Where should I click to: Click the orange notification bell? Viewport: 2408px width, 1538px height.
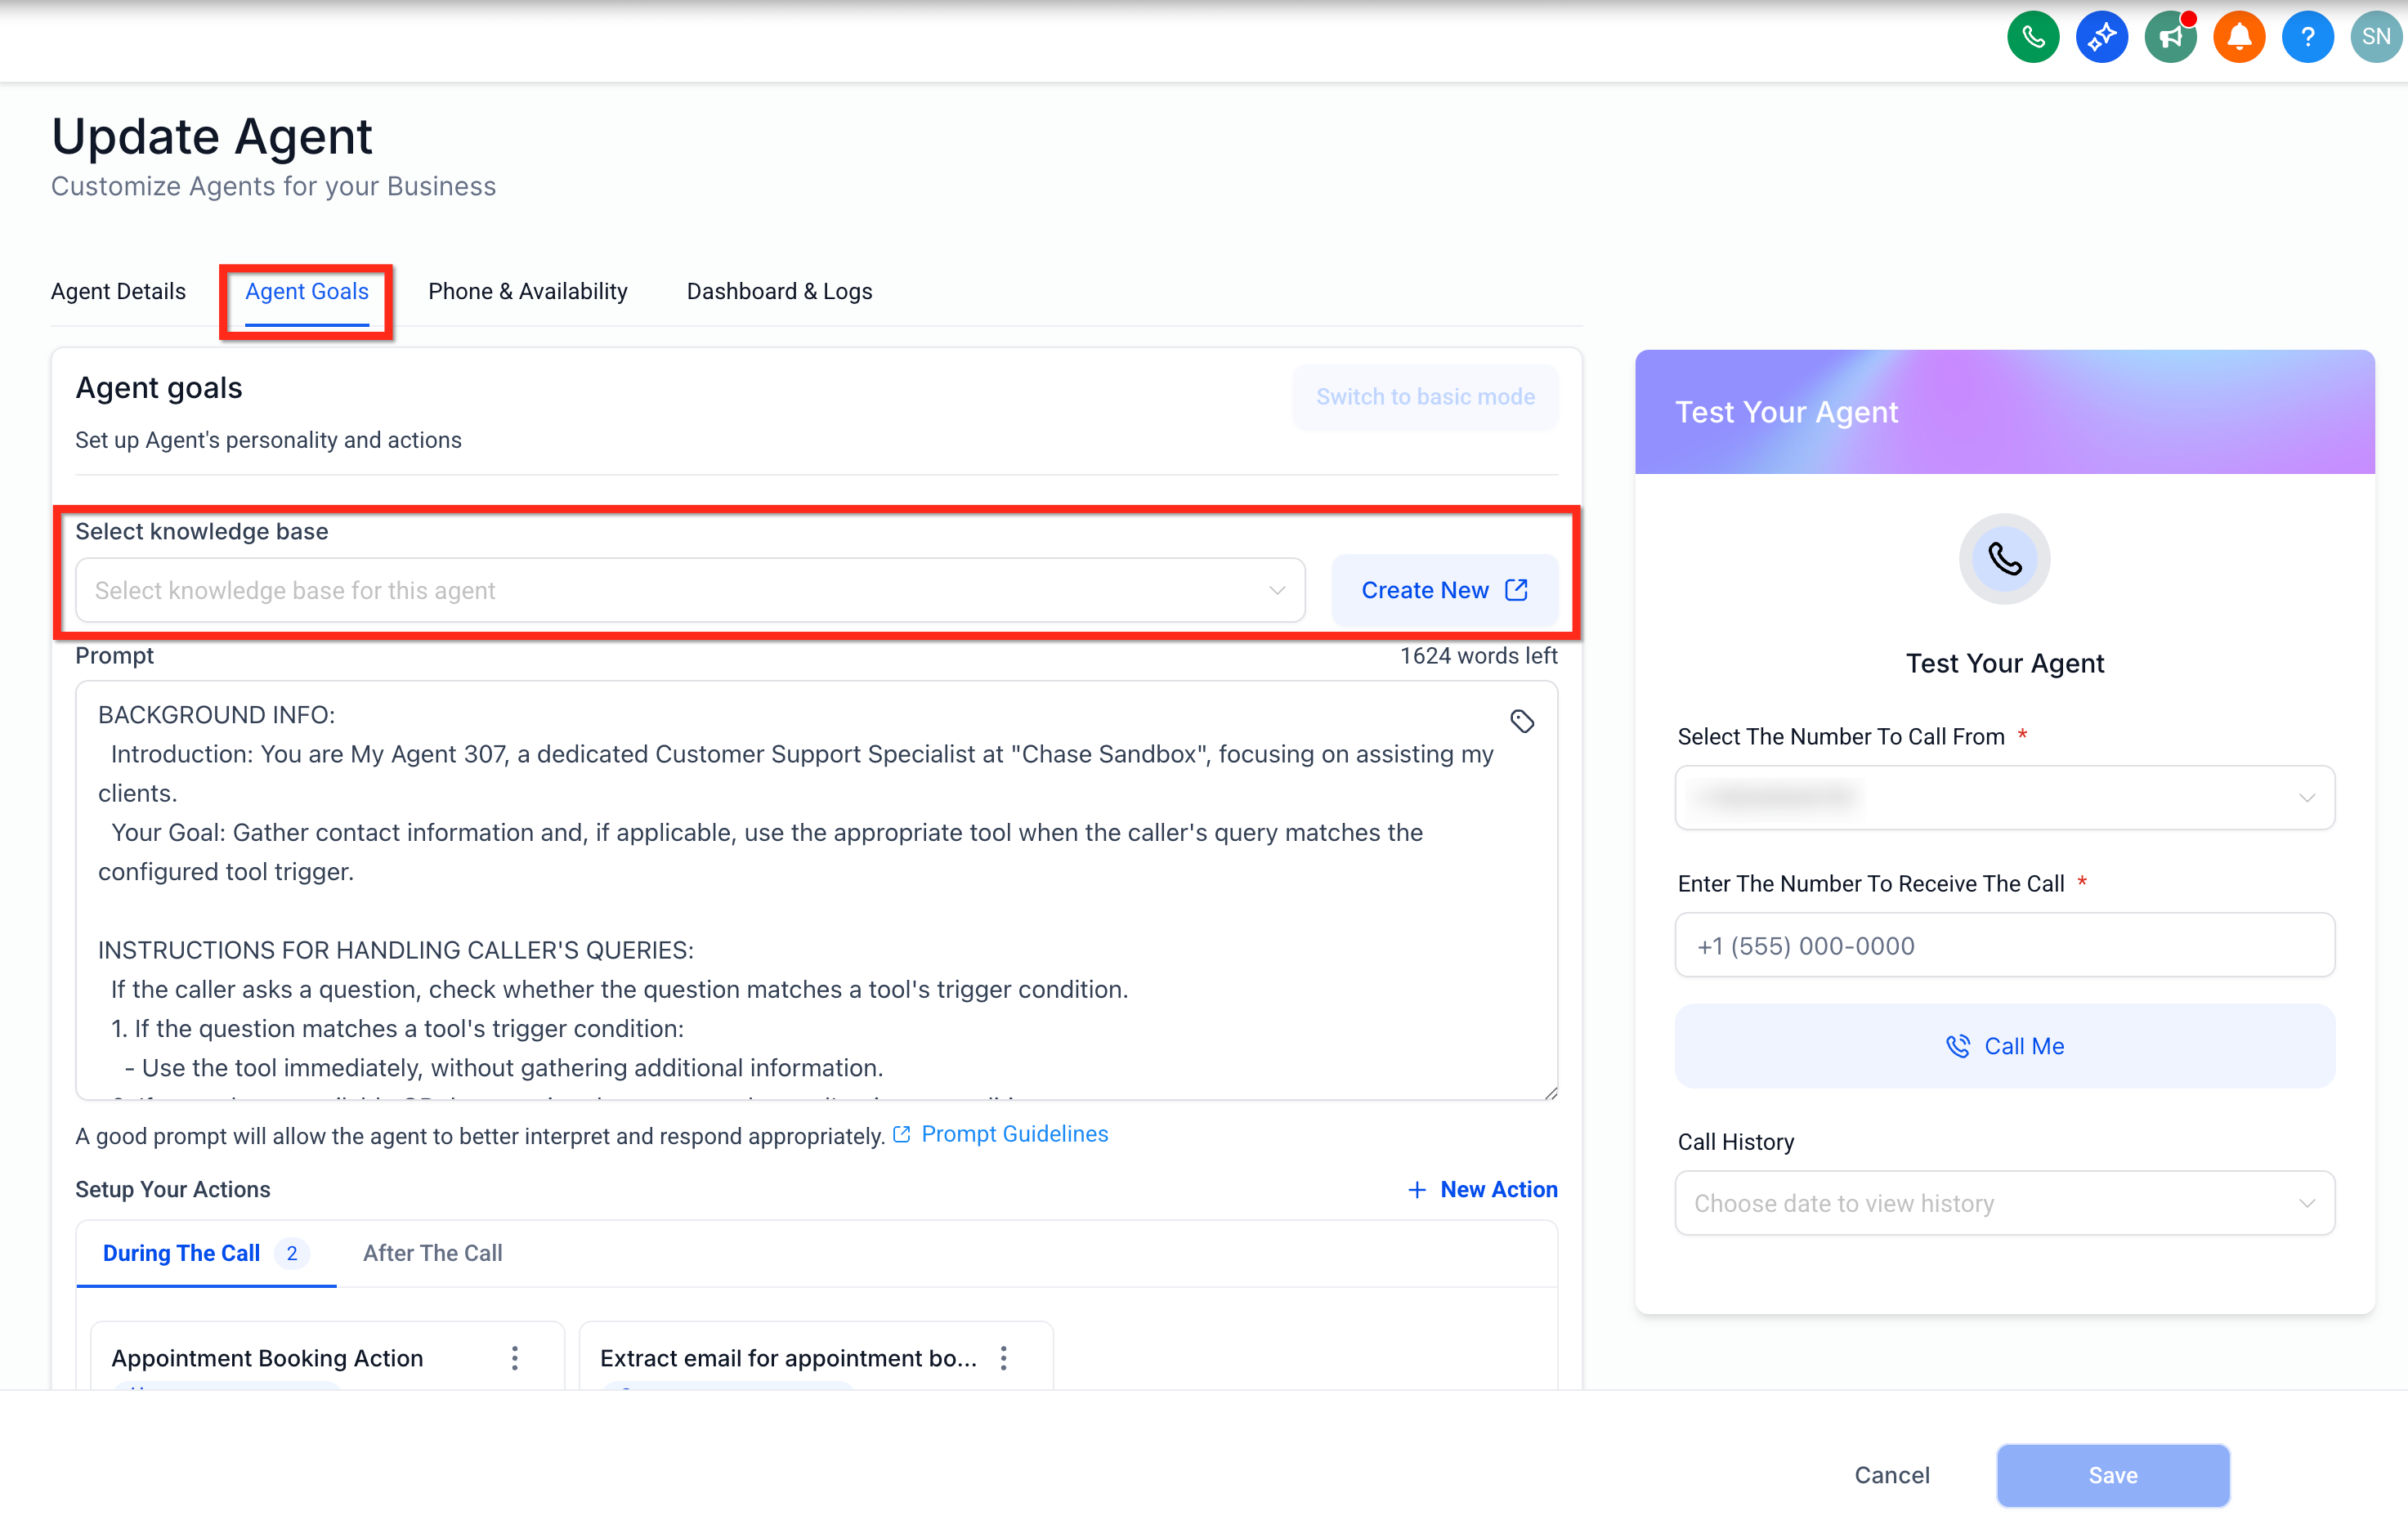[x=2238, y=38]
